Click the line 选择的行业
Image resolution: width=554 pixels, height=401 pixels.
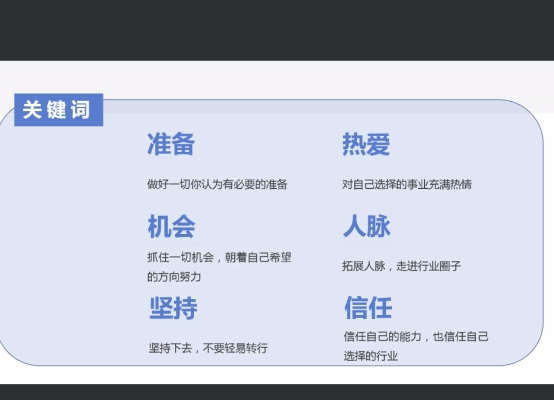click(371, 356)
